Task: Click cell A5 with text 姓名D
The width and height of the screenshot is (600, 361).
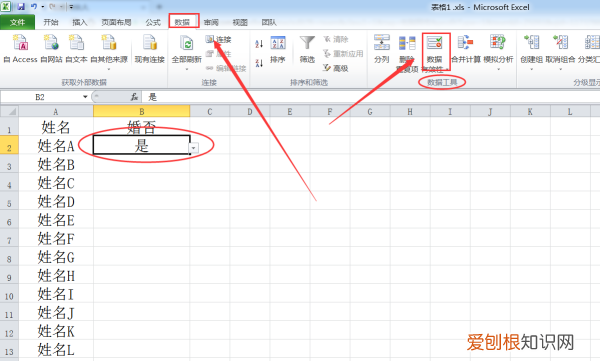Action: (56, 201)
